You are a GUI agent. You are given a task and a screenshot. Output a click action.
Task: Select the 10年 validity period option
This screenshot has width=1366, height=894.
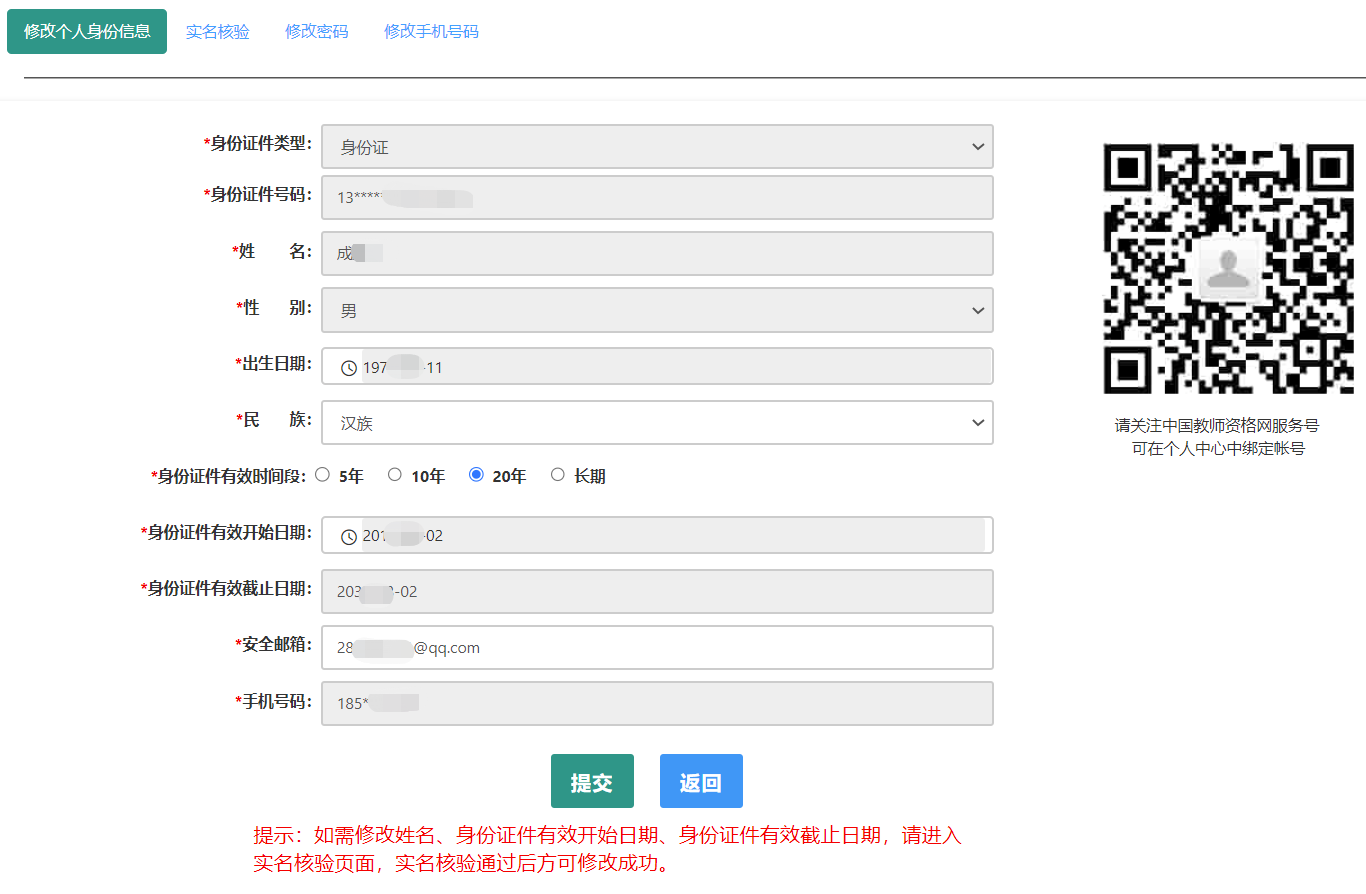click(x=395, y=475)
